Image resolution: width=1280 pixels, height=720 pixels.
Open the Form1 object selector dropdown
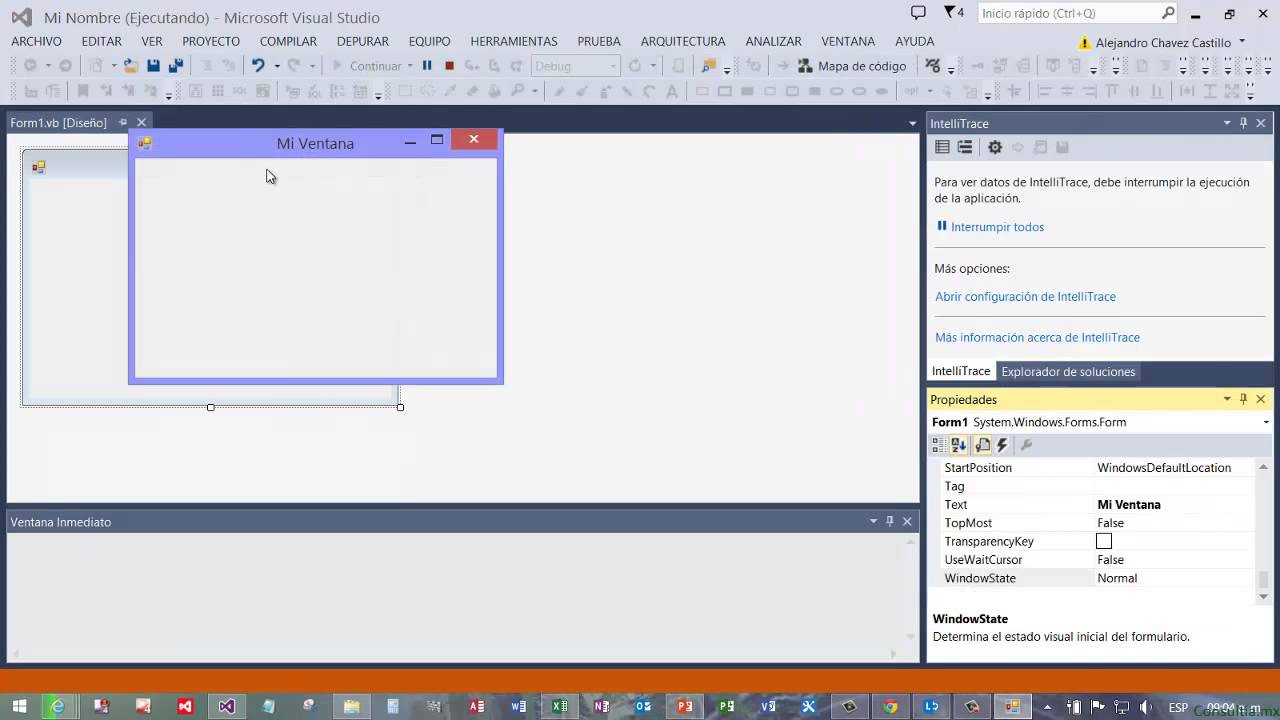pyautogui.click(x=1266, y=422)
